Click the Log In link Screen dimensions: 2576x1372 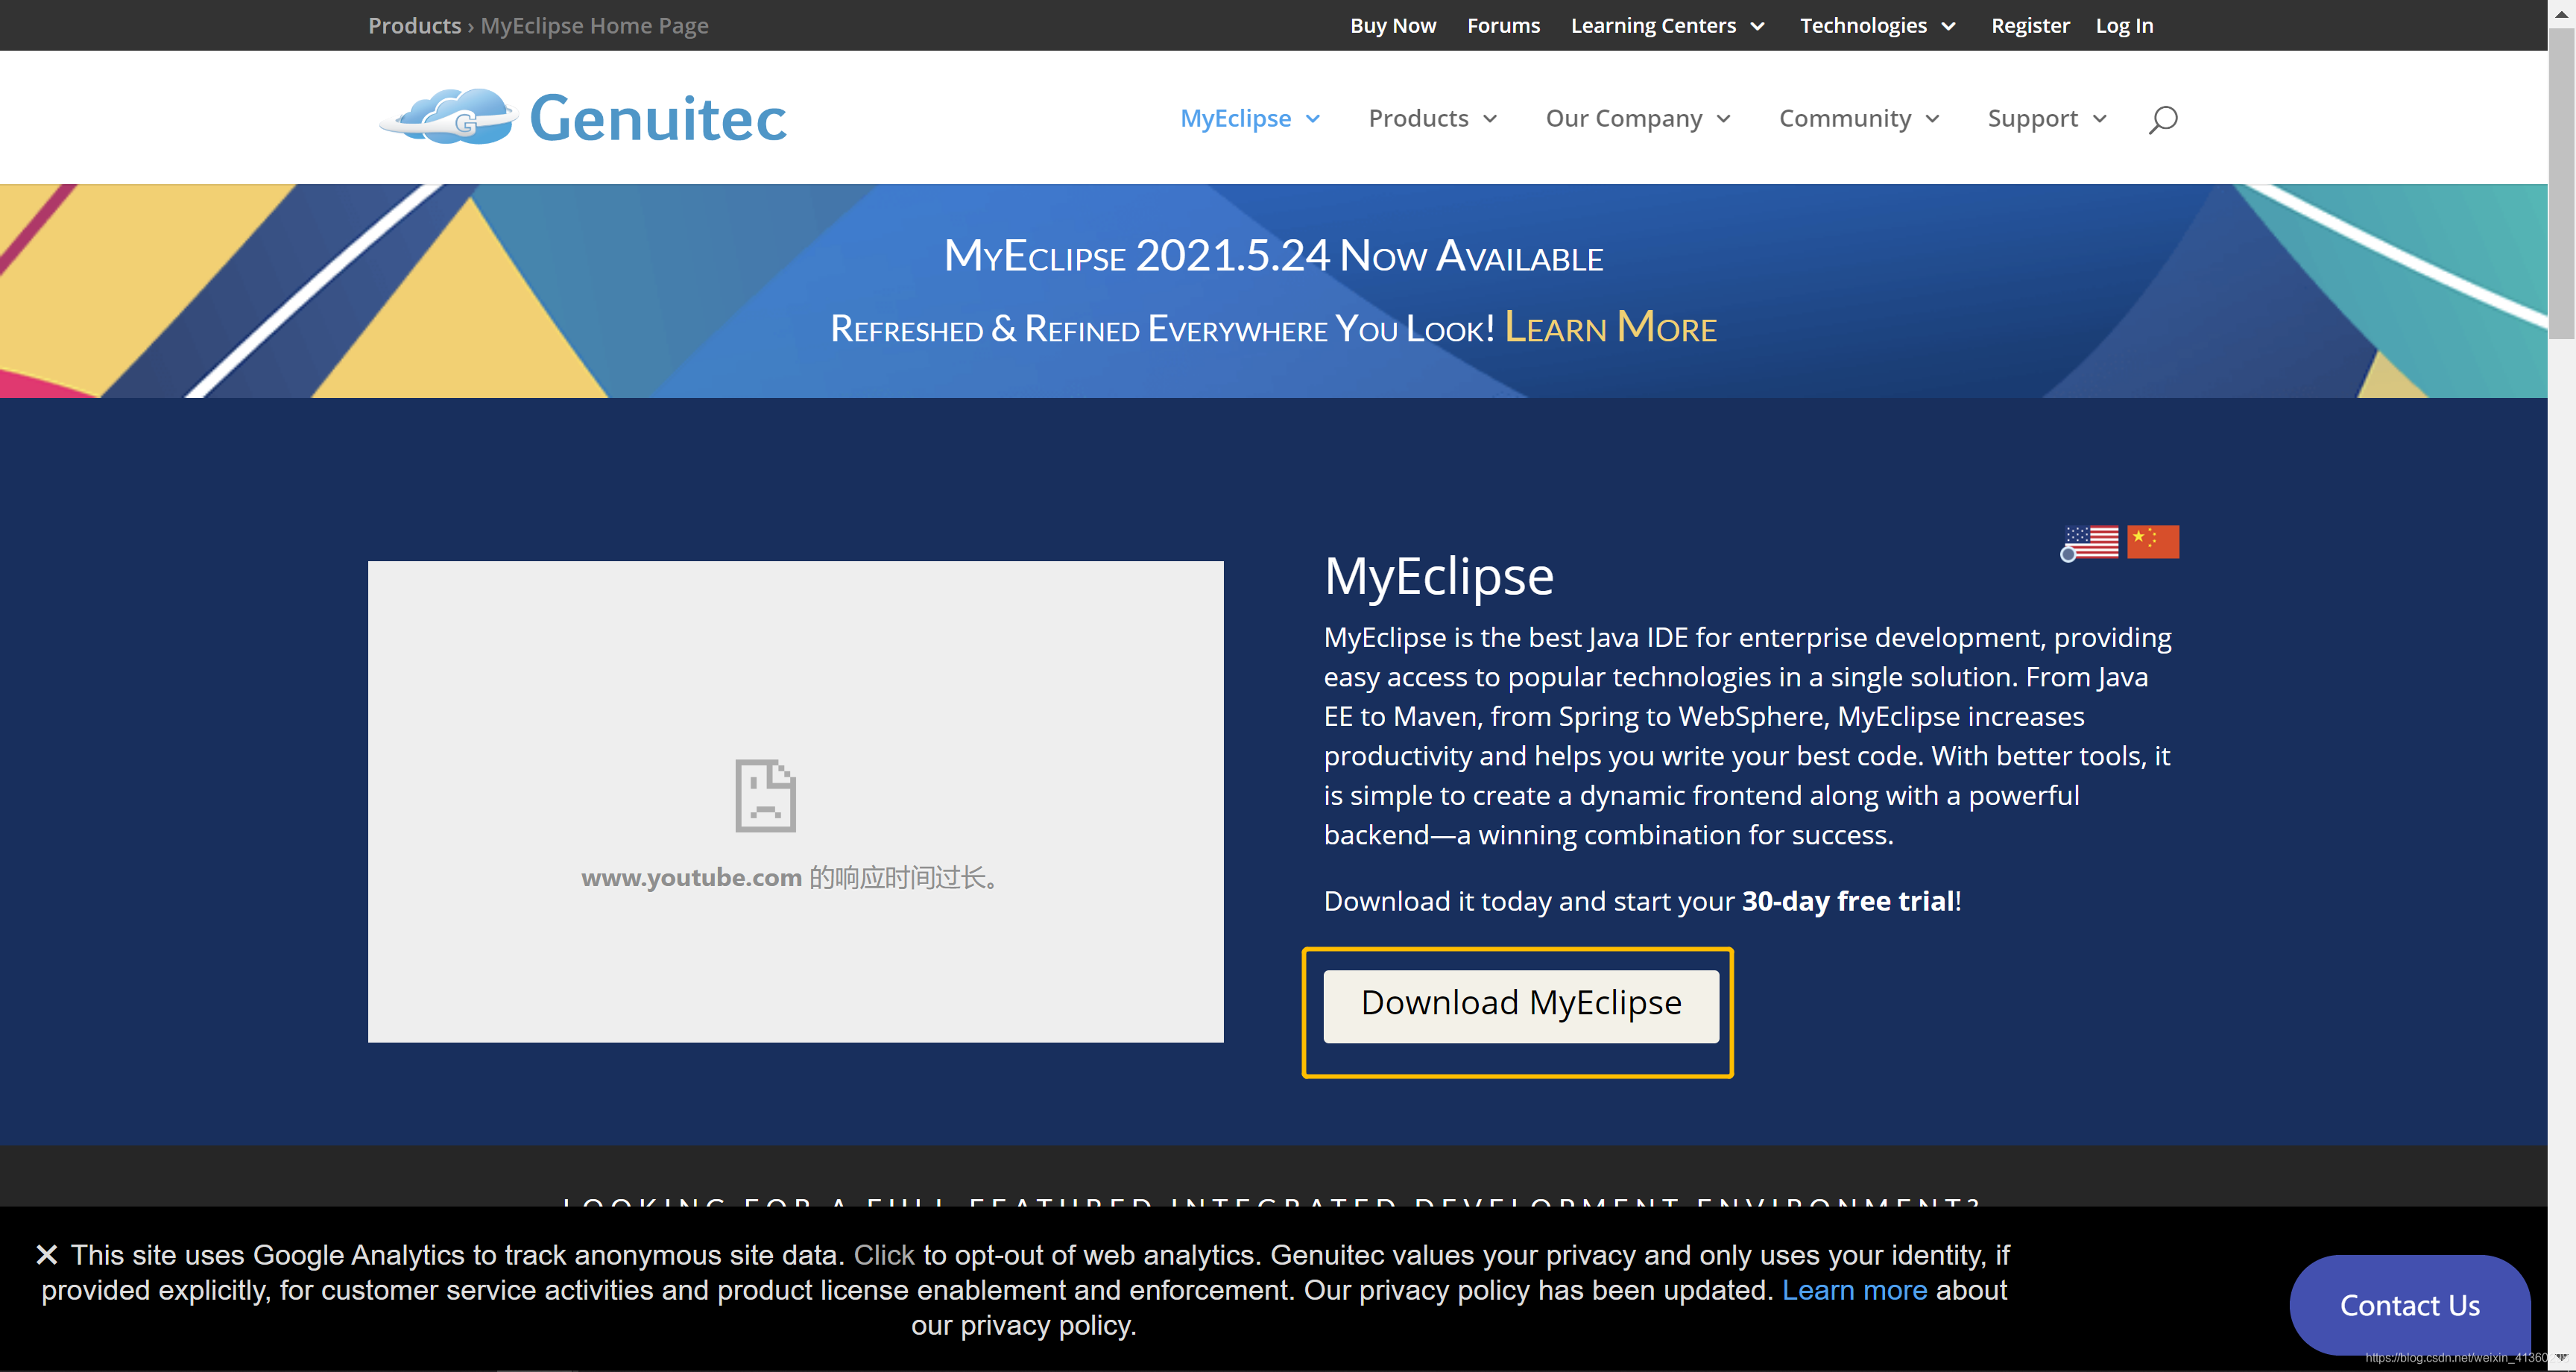[2124, 26]
